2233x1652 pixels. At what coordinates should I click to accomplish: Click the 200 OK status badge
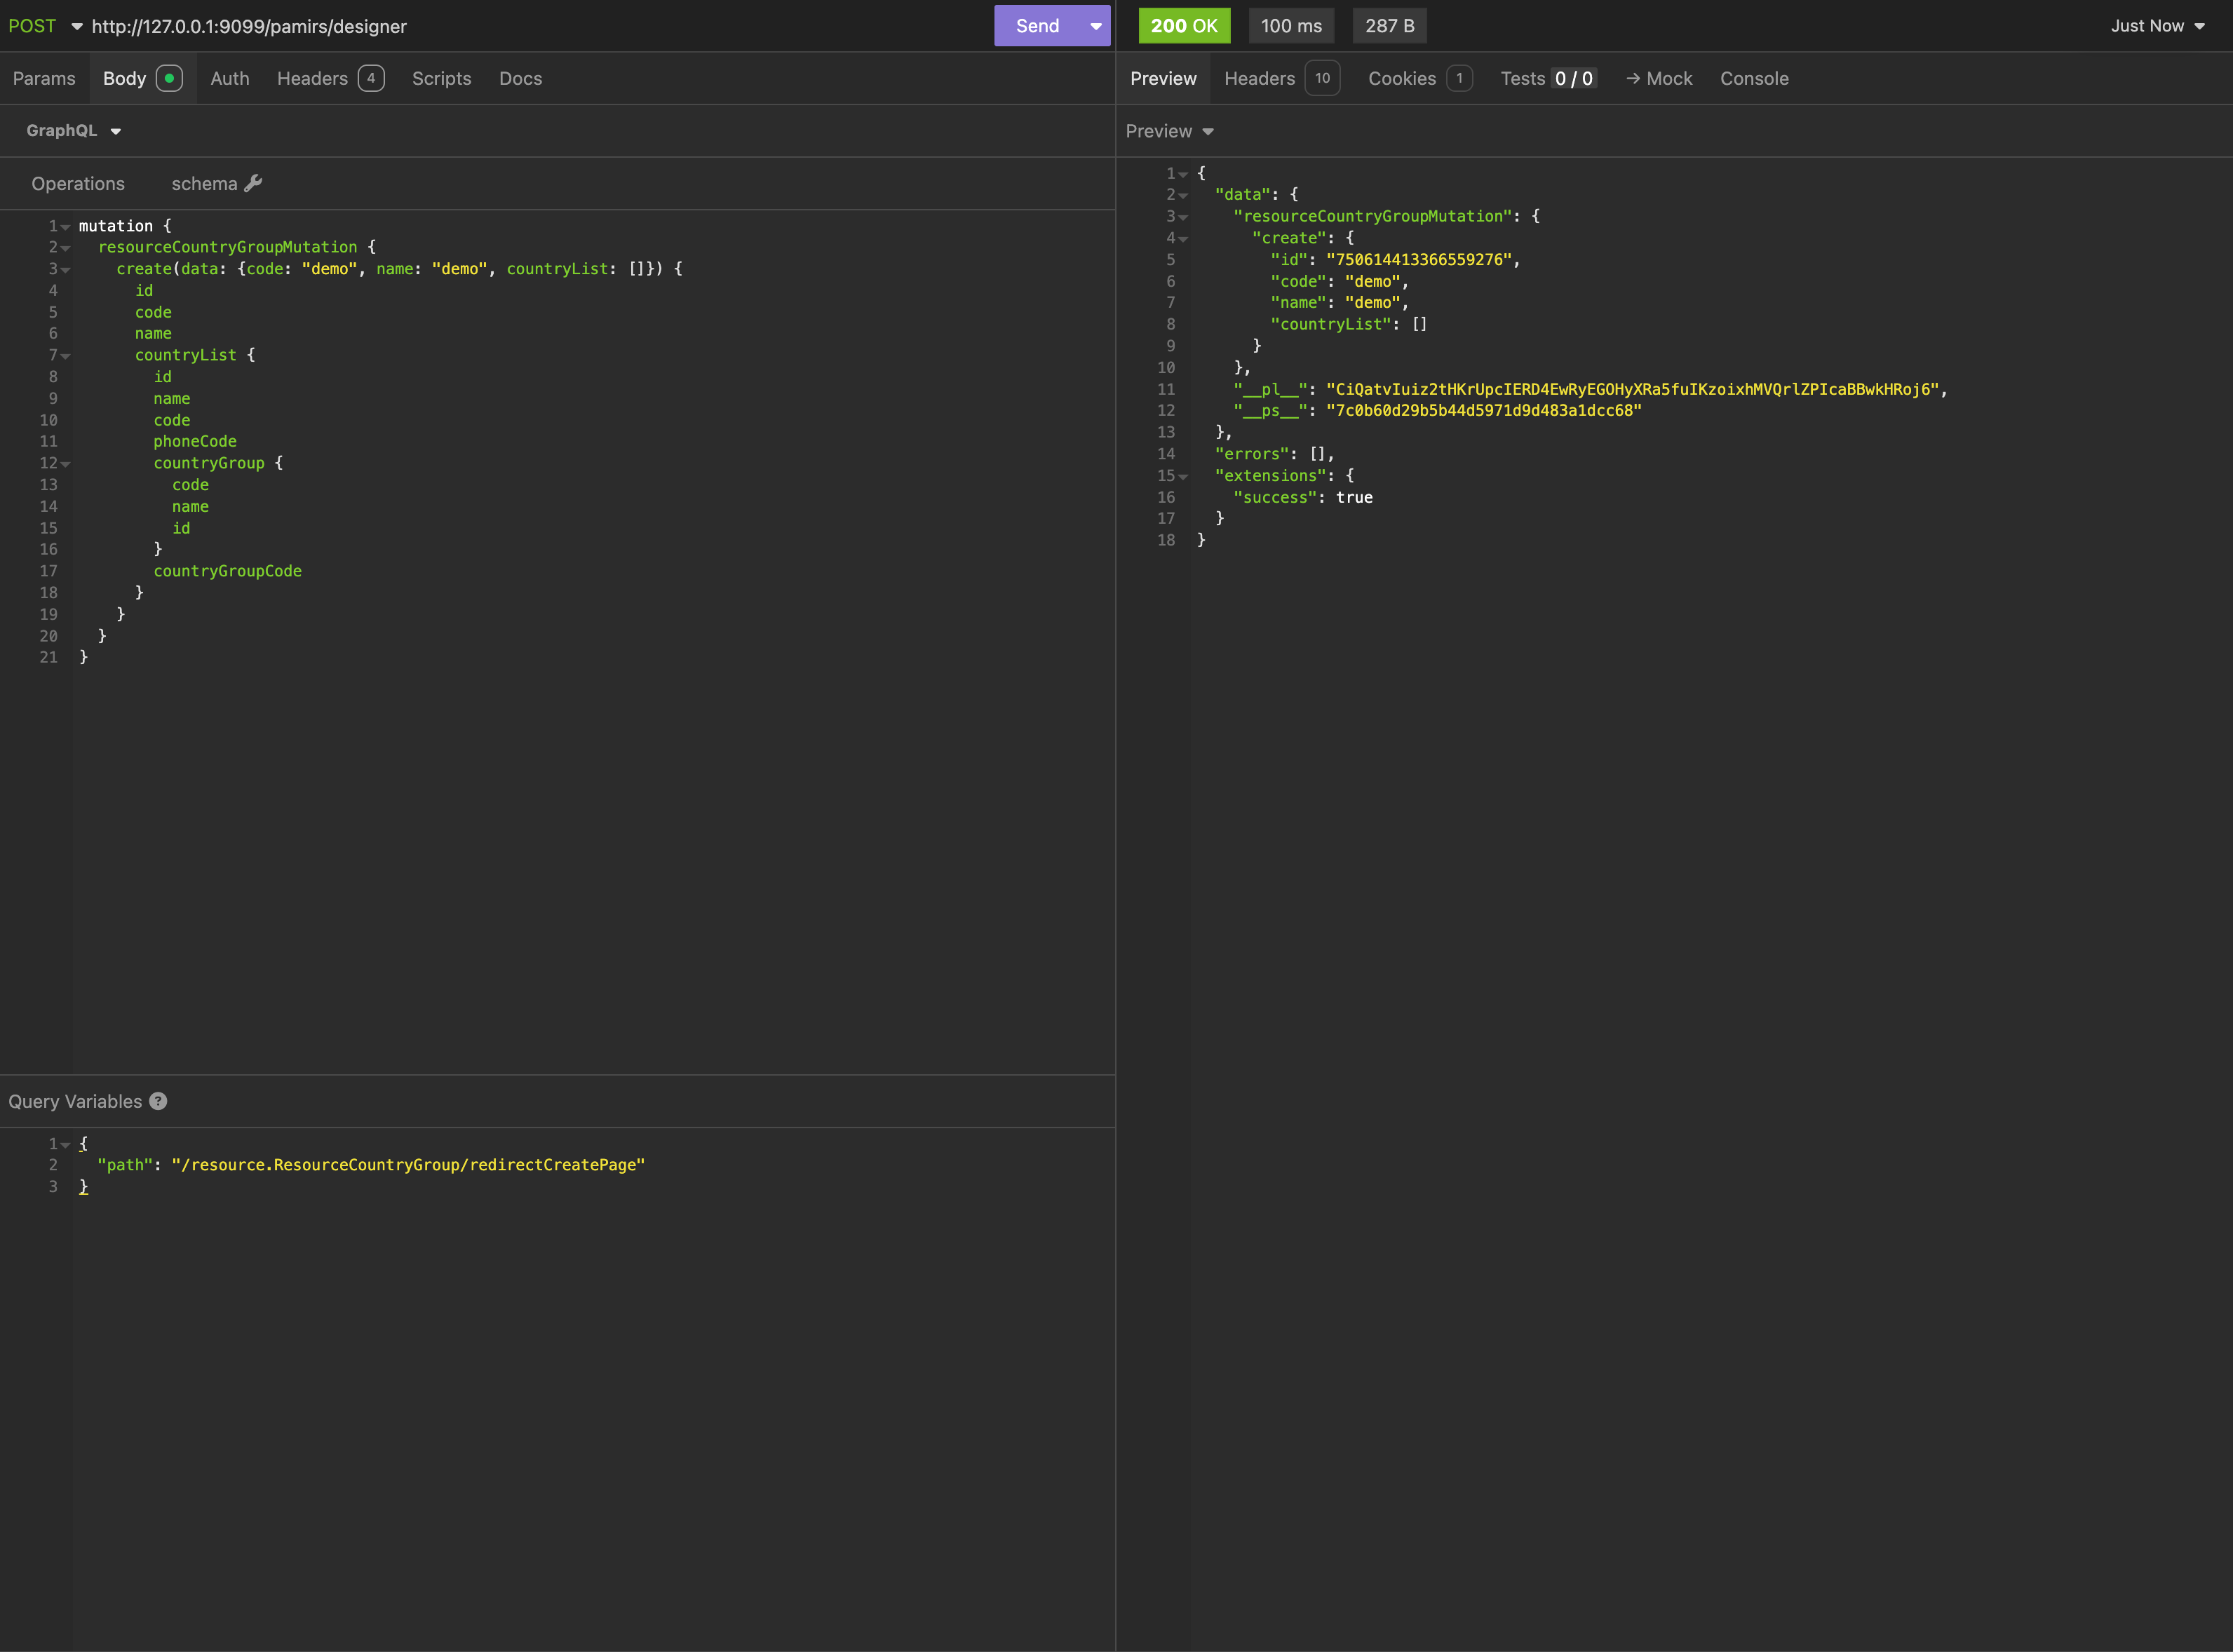coord(1184,26)
